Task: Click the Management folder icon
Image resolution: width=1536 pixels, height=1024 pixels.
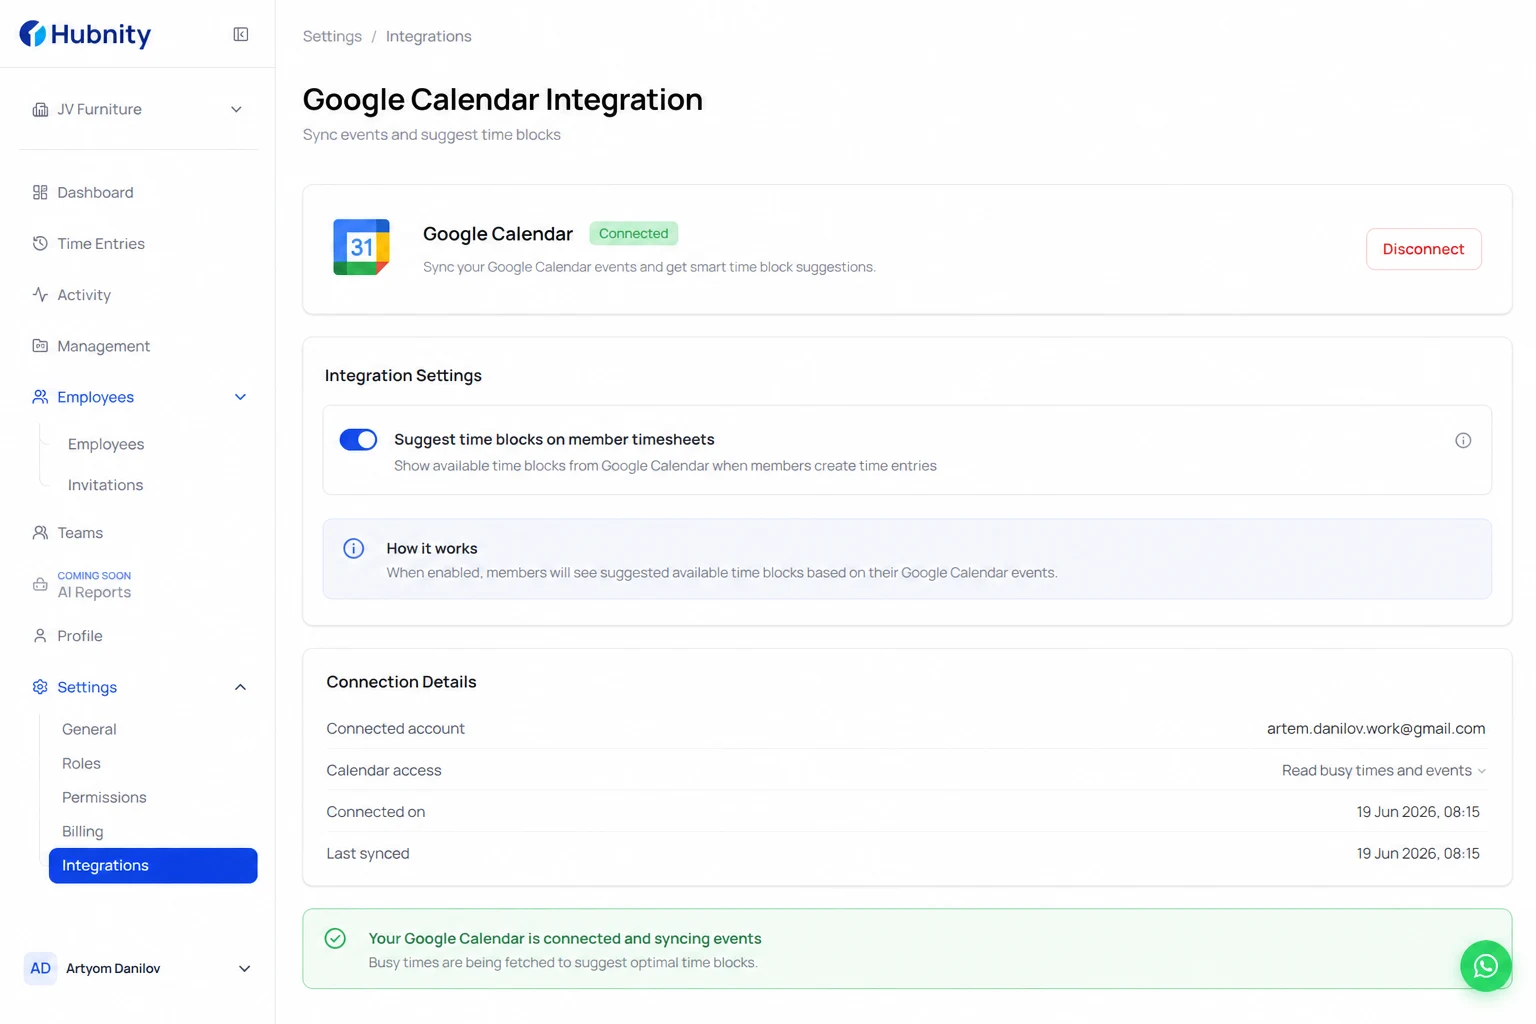Action: point(40,345)
